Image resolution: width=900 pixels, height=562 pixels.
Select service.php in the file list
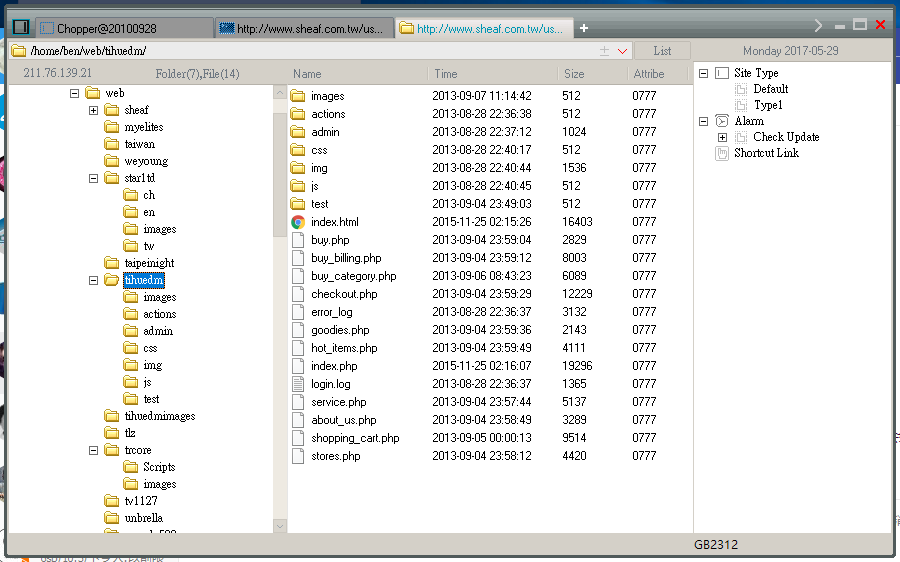(x=339, y=402)
